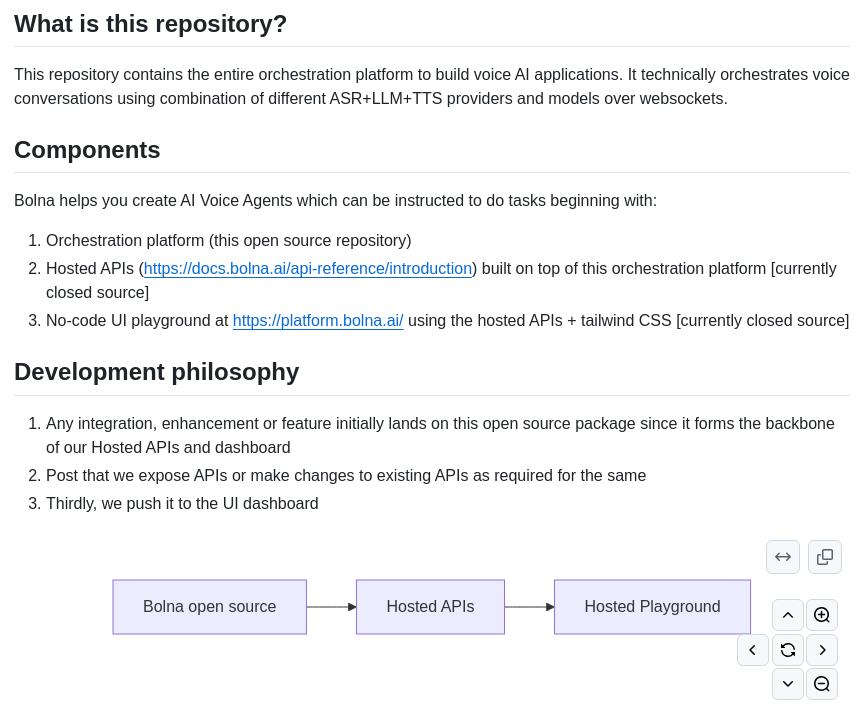859x713 pixels.
Task: Click the horizontal expand diagram icon
Action: (783, 557)
